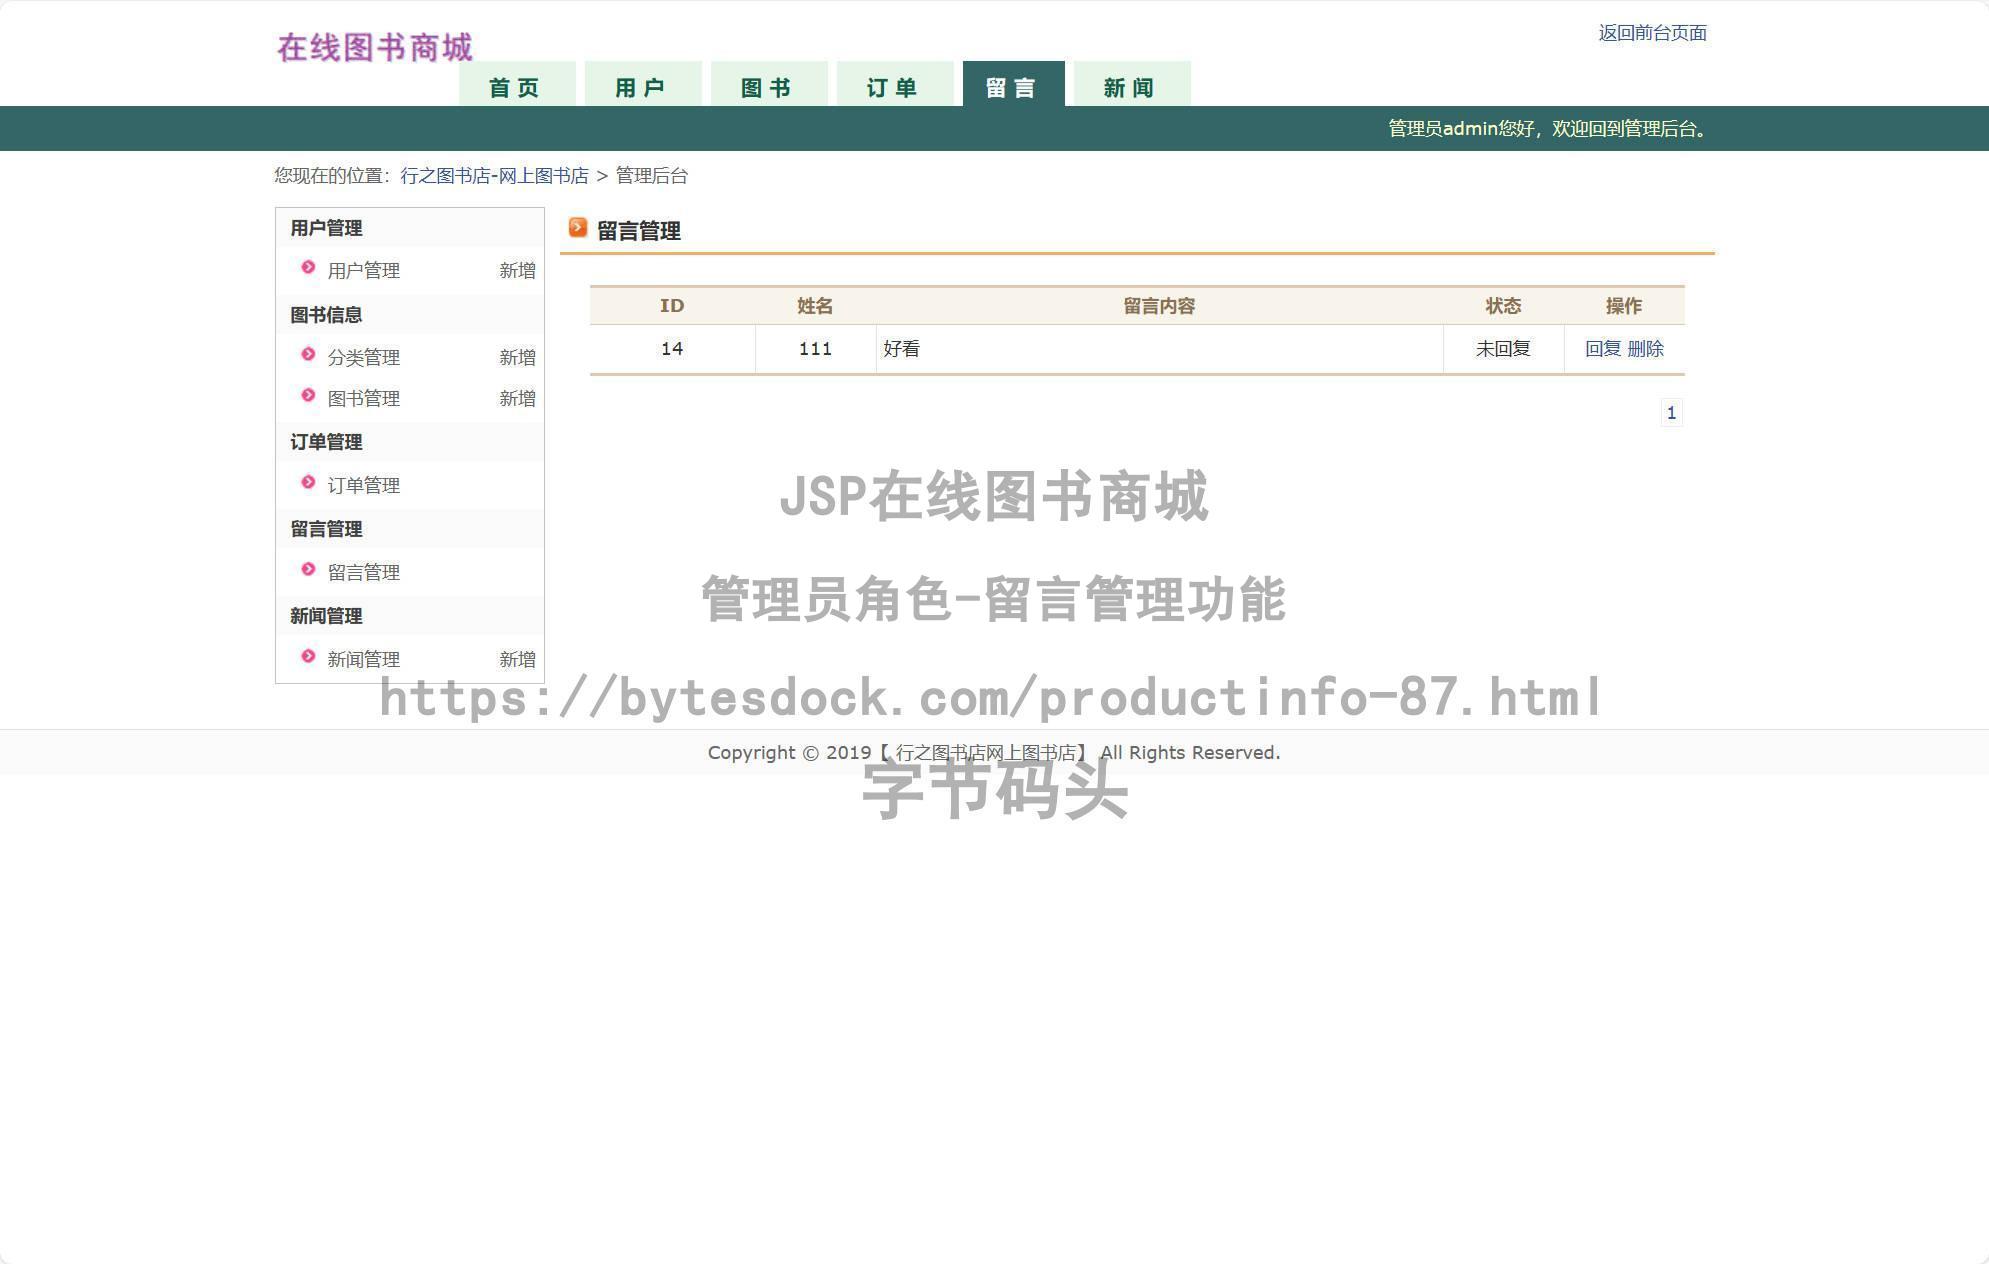The width and height of the screenshot is (1989, 1264).
Task: Click the 管理后台 breadcrumb text
Action: pyautogui.click(x=652, y=176)
